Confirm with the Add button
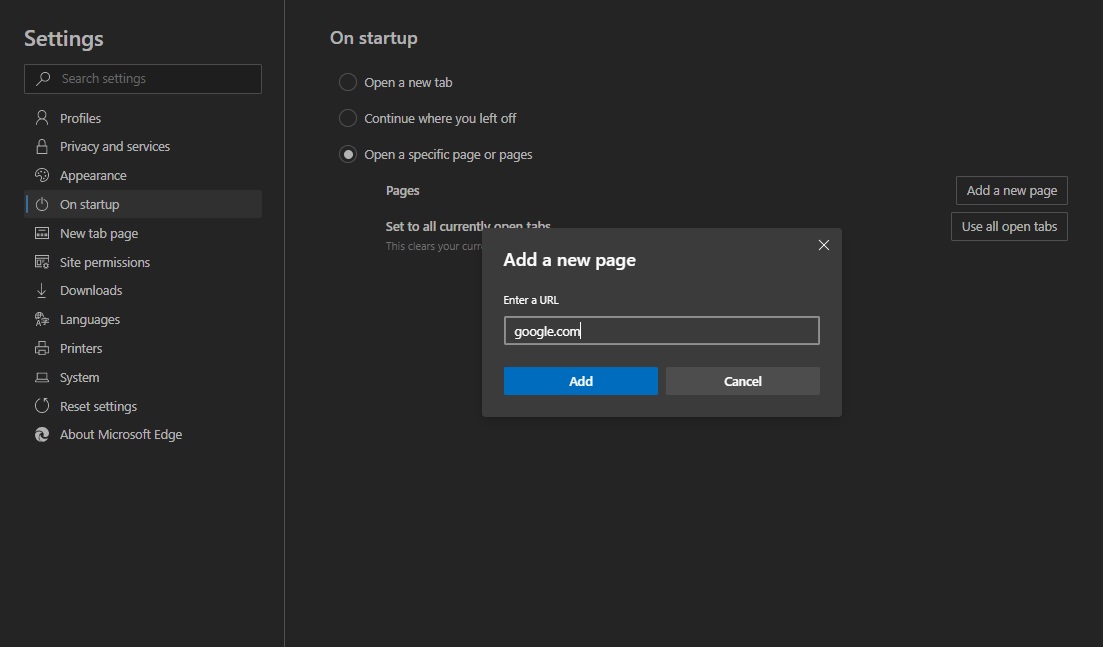The image size is (1103, 647). pyautogui.click(x=580, y=381)
